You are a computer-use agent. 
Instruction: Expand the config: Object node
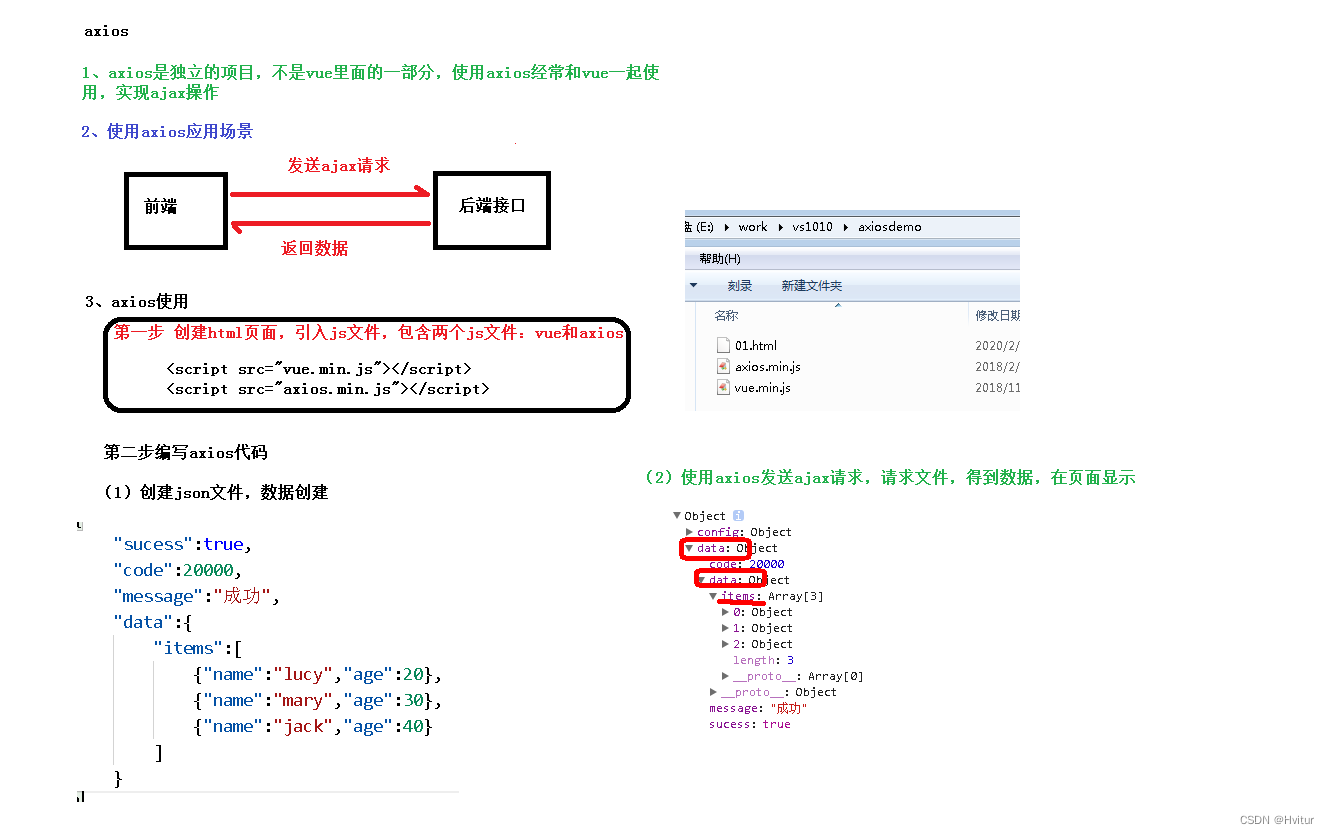[x=689, y=532]
